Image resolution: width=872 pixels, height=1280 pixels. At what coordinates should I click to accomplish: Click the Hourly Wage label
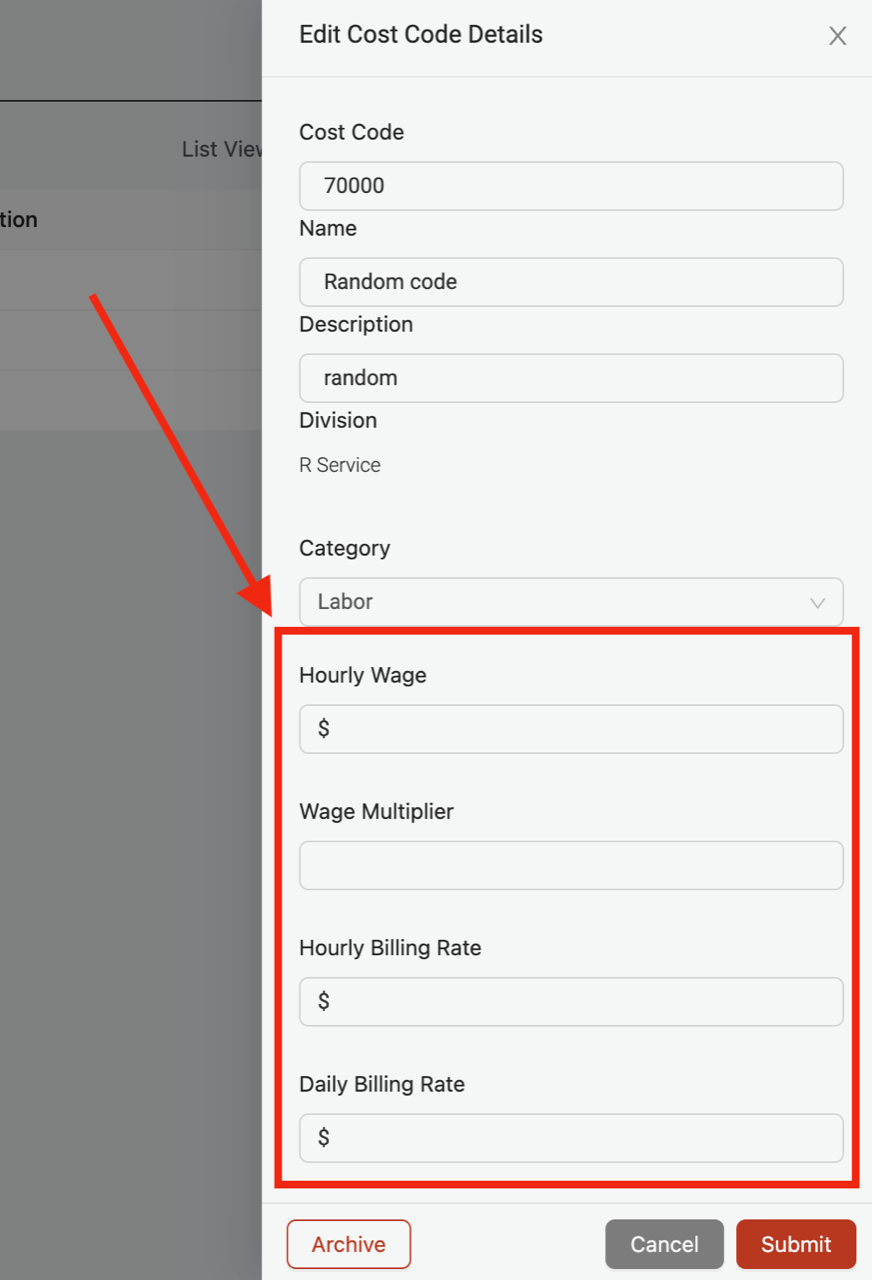[363, 675]
